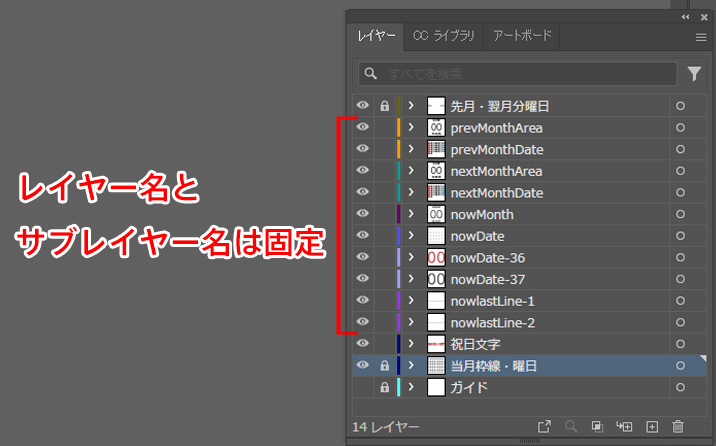Hide the 祝日文字 layer
Screen dimensions: 716x446
363,343
